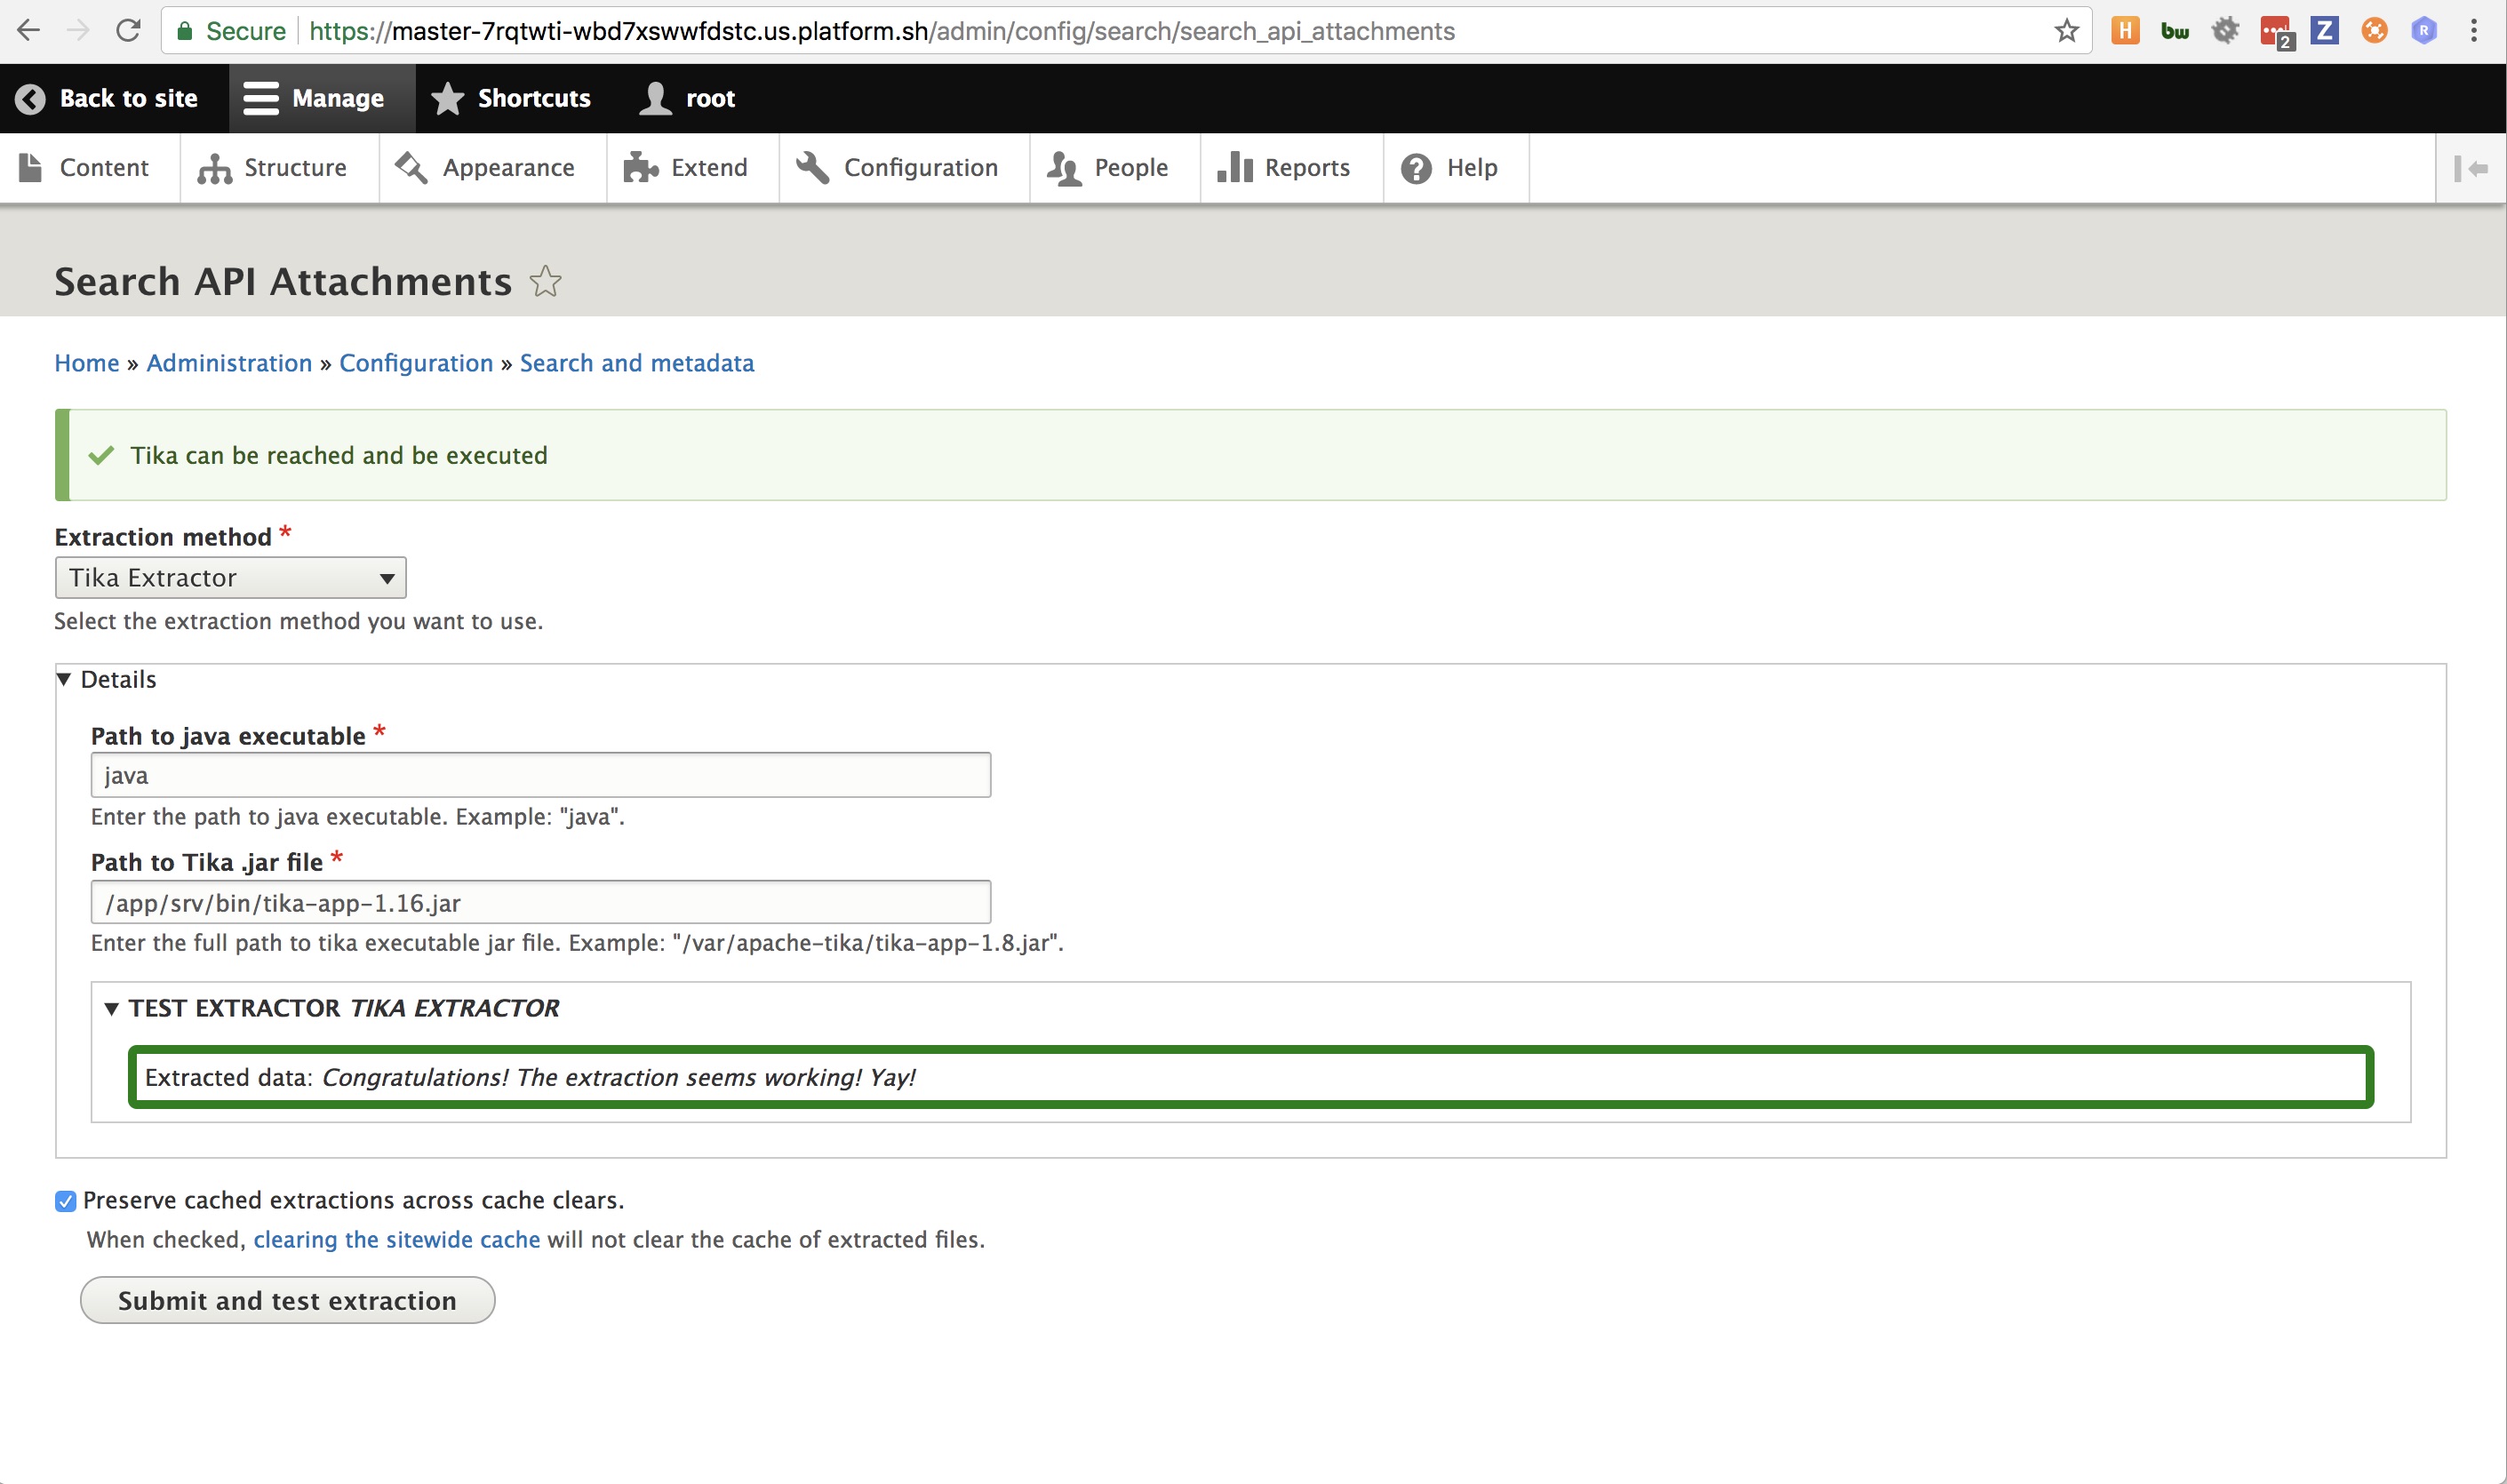This screenshot has height=1484, width=2507.
Task: Click the Shortcuts star icon in toolbar
Action: 447,98
